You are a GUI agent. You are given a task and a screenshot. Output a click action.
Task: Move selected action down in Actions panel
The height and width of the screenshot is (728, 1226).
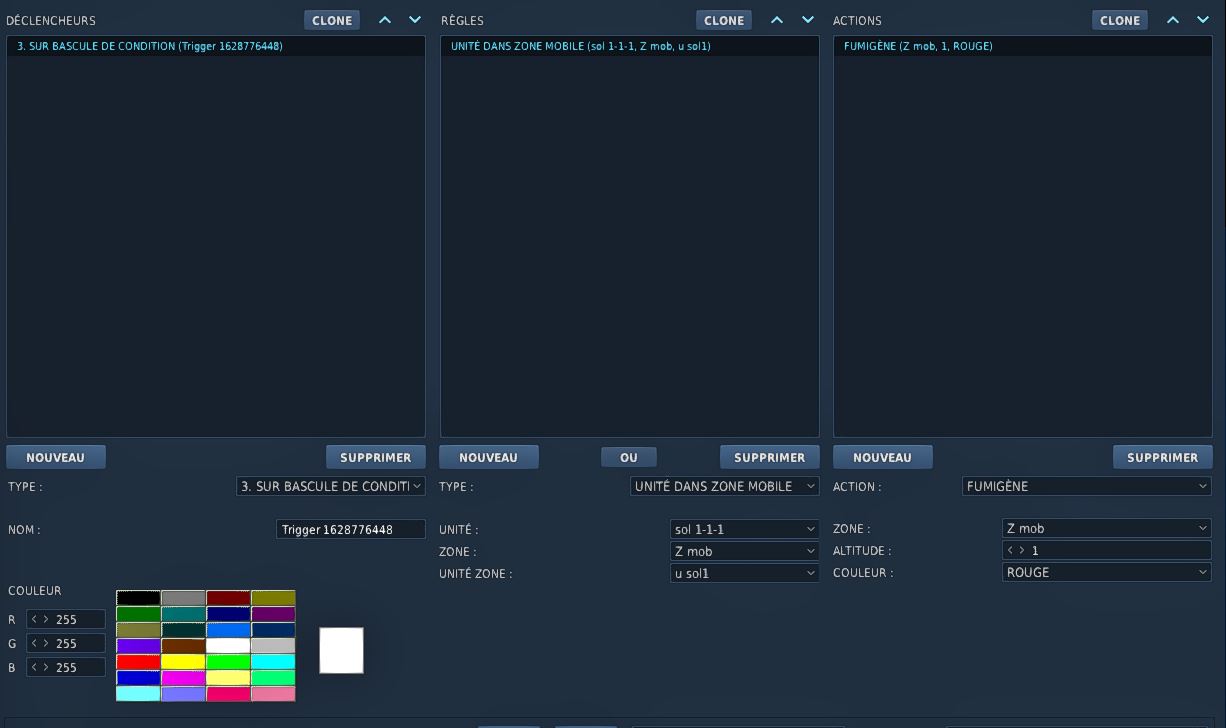coord(1203,20)
